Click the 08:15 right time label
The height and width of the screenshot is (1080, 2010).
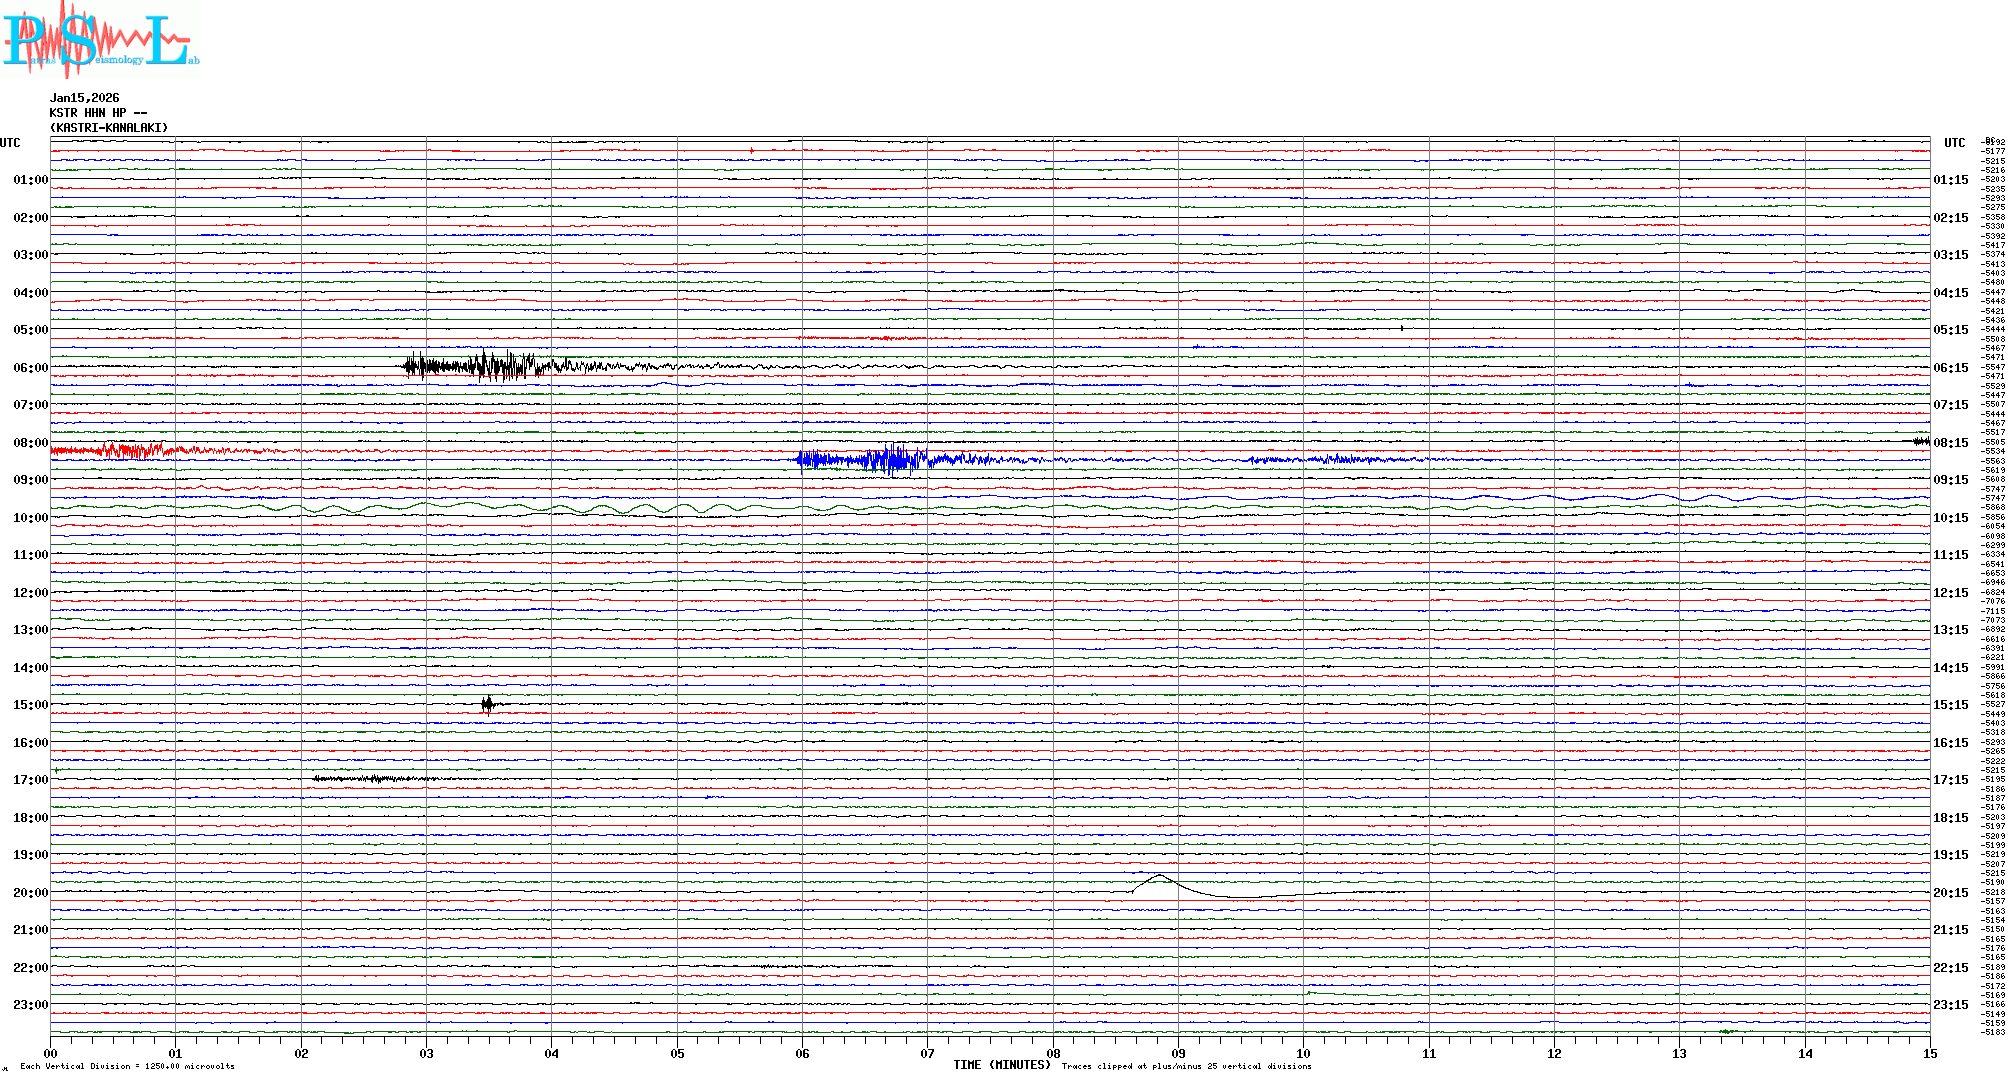1950,443
